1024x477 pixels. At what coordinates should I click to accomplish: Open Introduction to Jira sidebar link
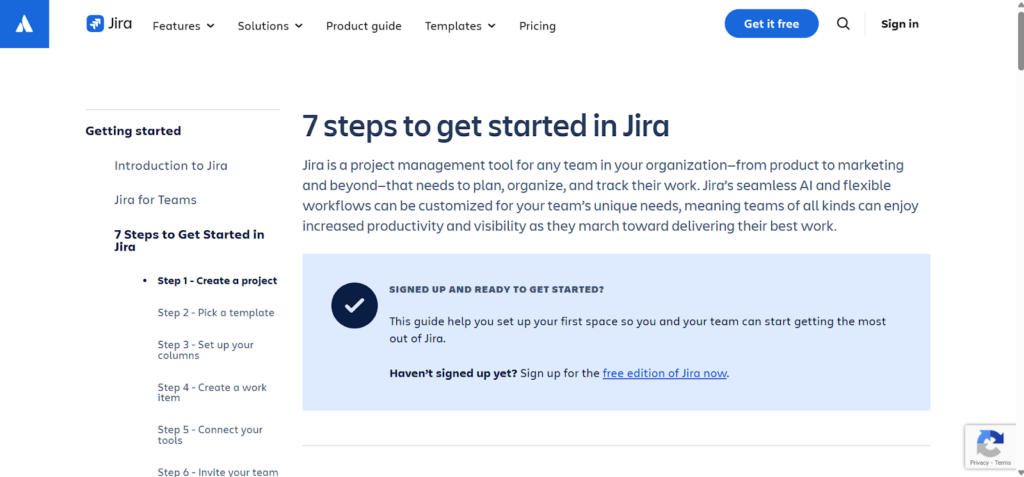point(171,166)
